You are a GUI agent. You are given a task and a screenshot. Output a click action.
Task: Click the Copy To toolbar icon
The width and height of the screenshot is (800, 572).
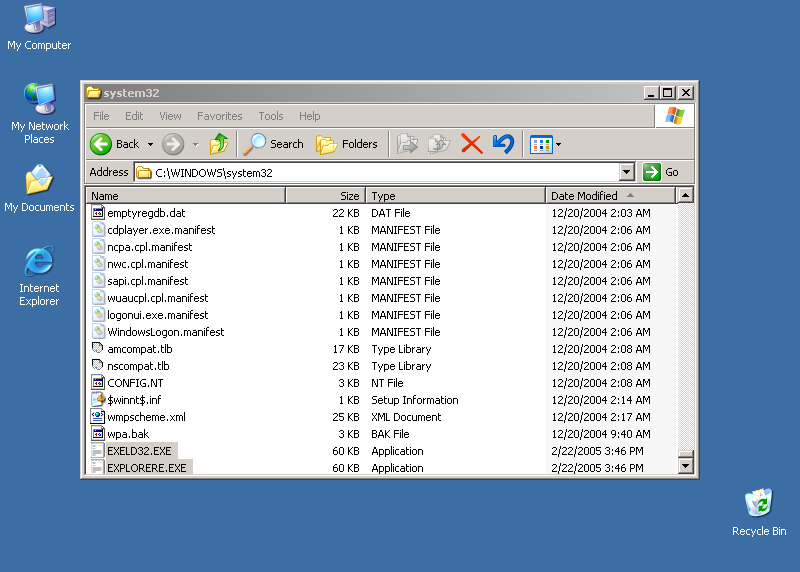click(x=439, y=144)
